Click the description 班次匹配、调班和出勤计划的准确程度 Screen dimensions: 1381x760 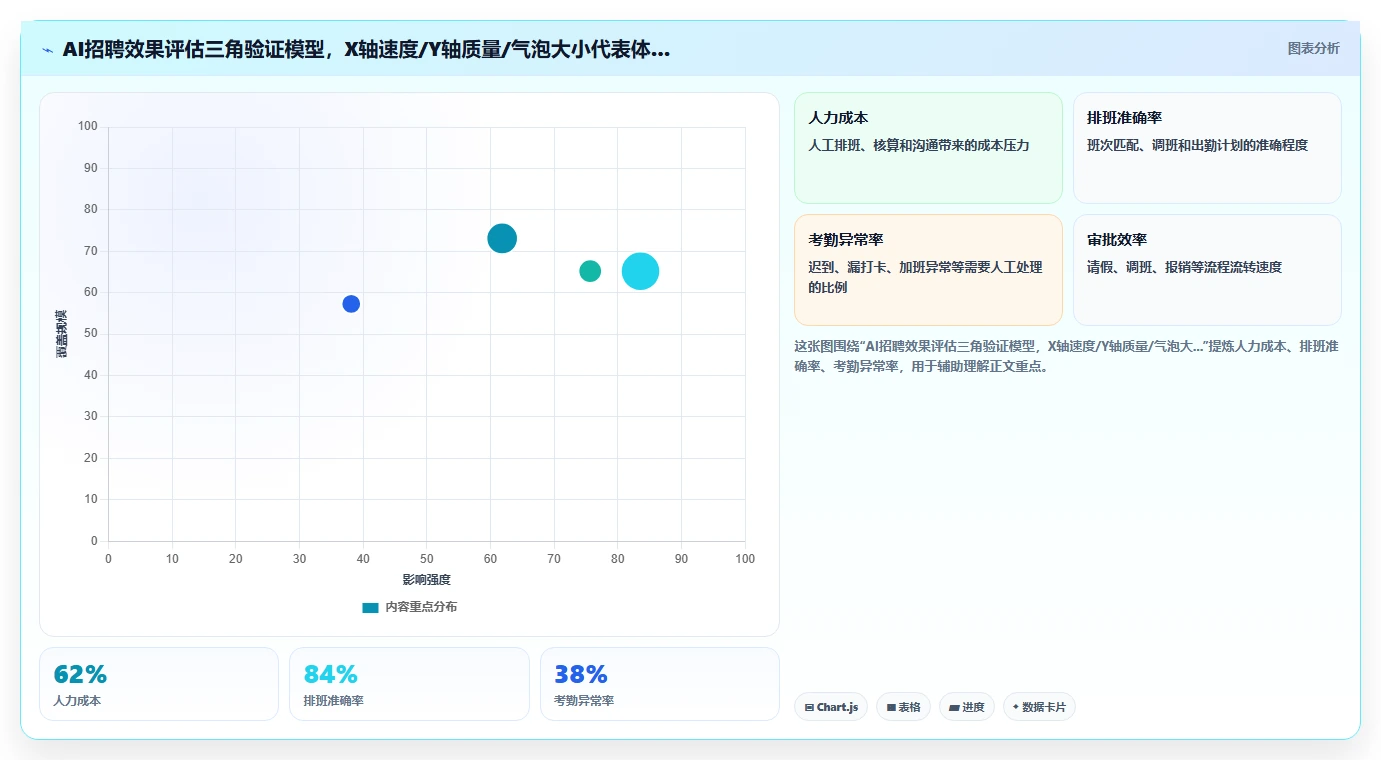(x=1197, y=145)
